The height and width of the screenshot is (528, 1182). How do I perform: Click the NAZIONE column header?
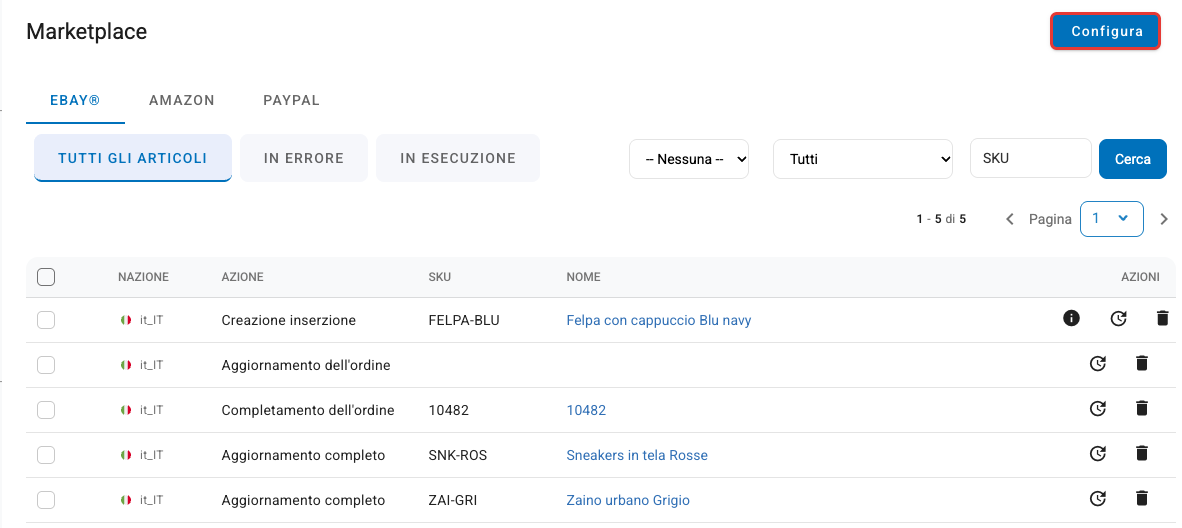click(x=143, y=277)
